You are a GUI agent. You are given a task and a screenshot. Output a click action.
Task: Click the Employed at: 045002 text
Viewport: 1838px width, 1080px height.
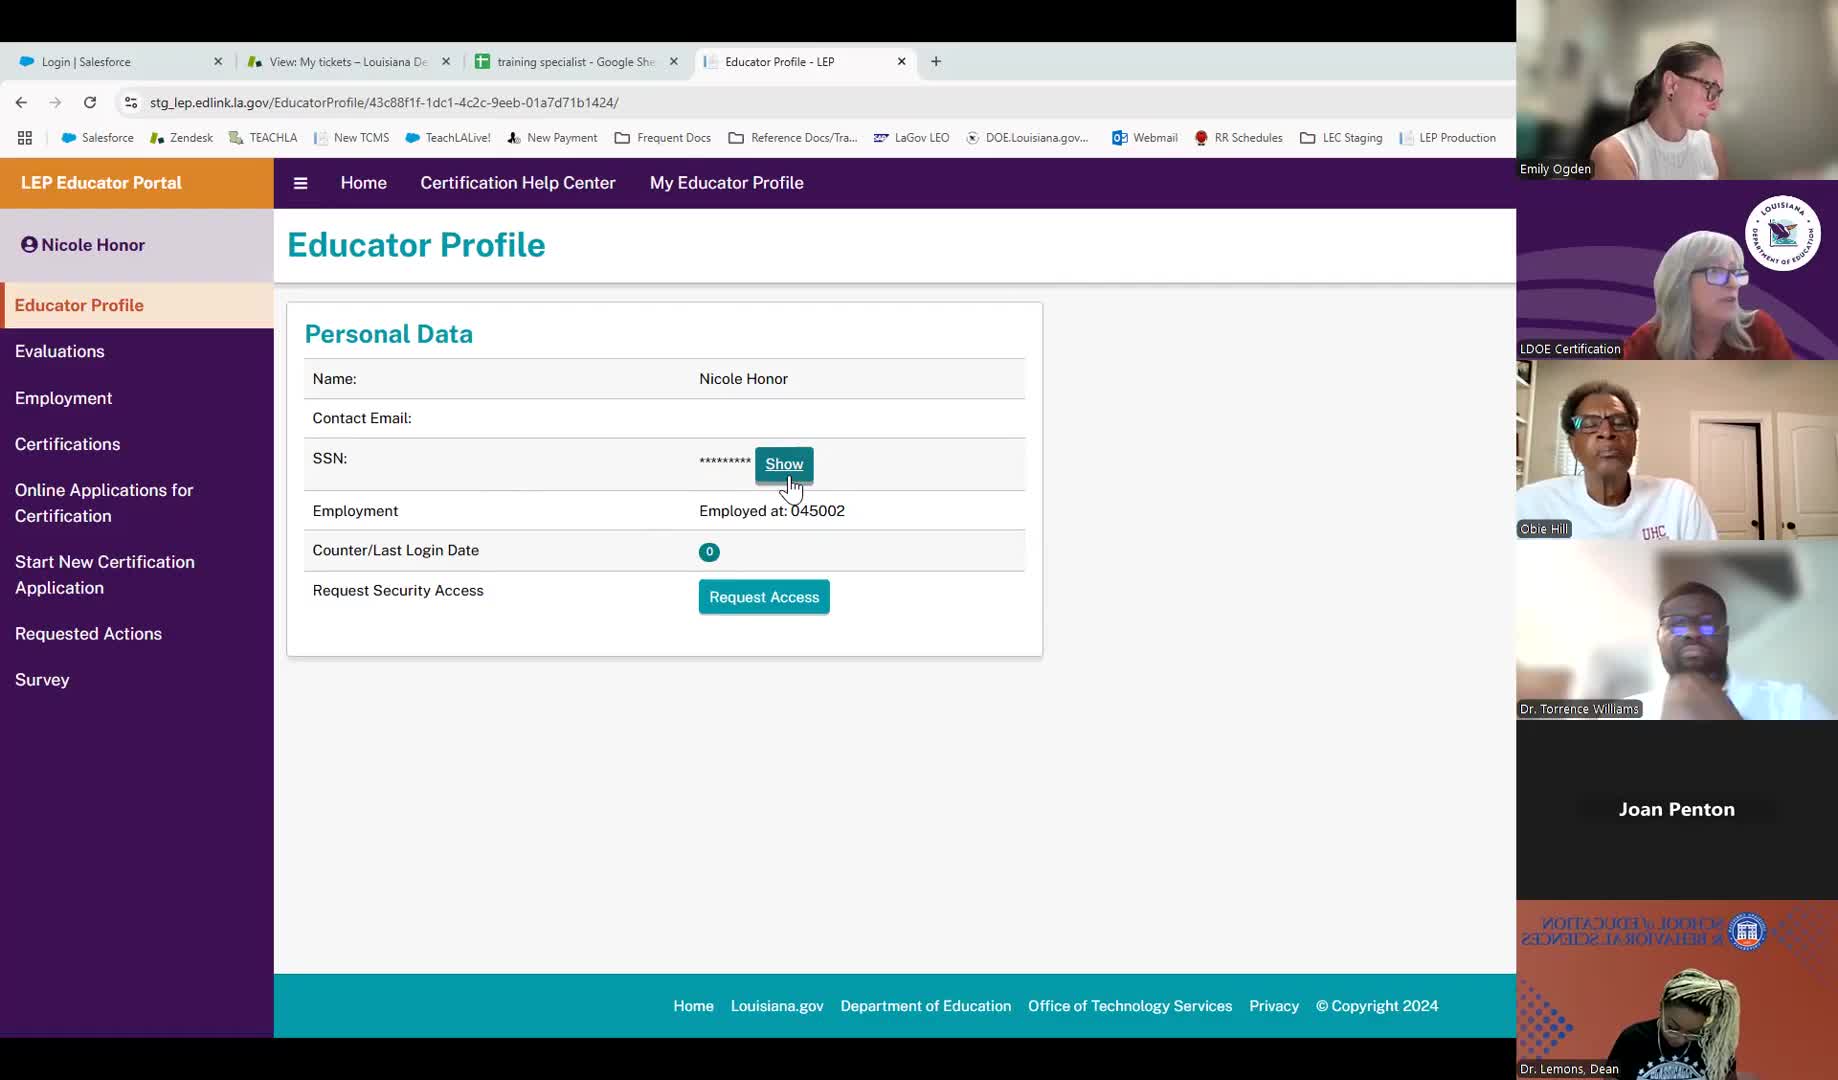pyautogui.click(x=772, y=511)
